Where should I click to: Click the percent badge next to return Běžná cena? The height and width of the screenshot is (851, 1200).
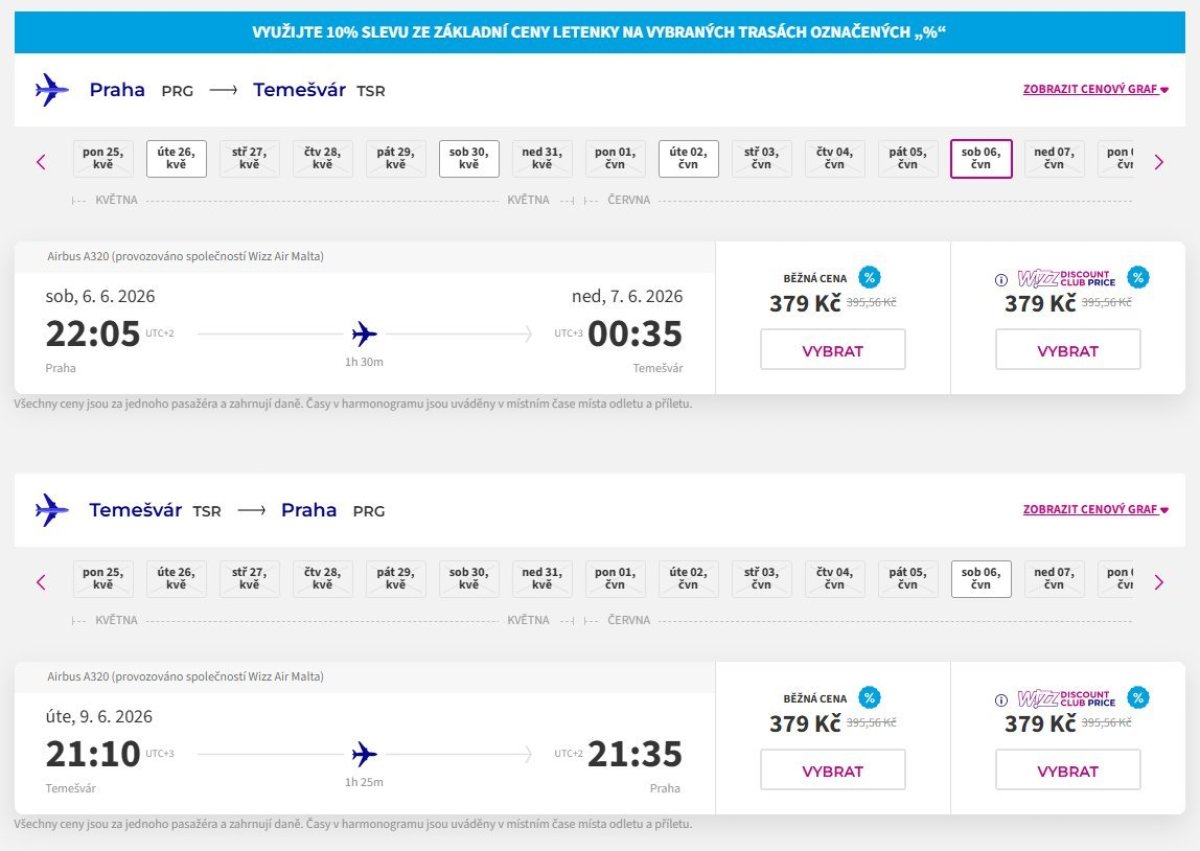(x=869, y=698)
